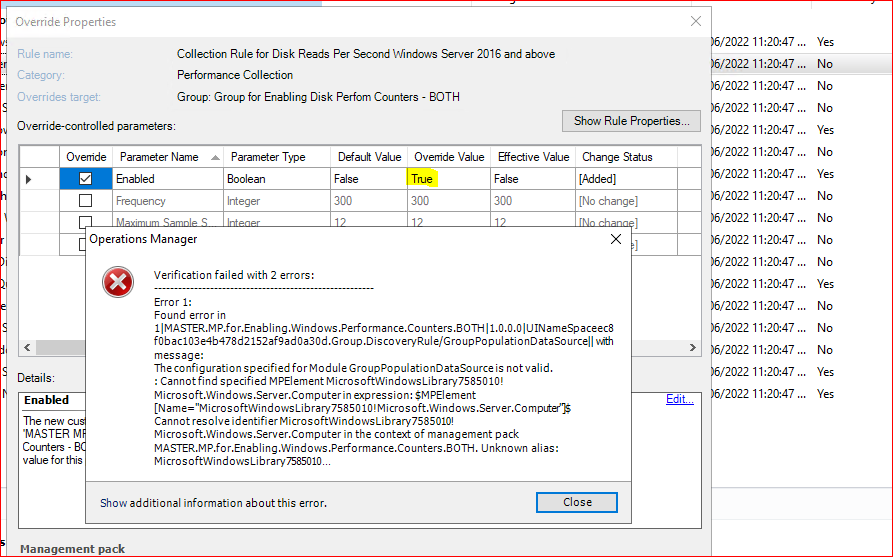Viewport: 893px width, 557px height.
Task: Click Verification failed with 2 errors text
Action: (234, 275)
